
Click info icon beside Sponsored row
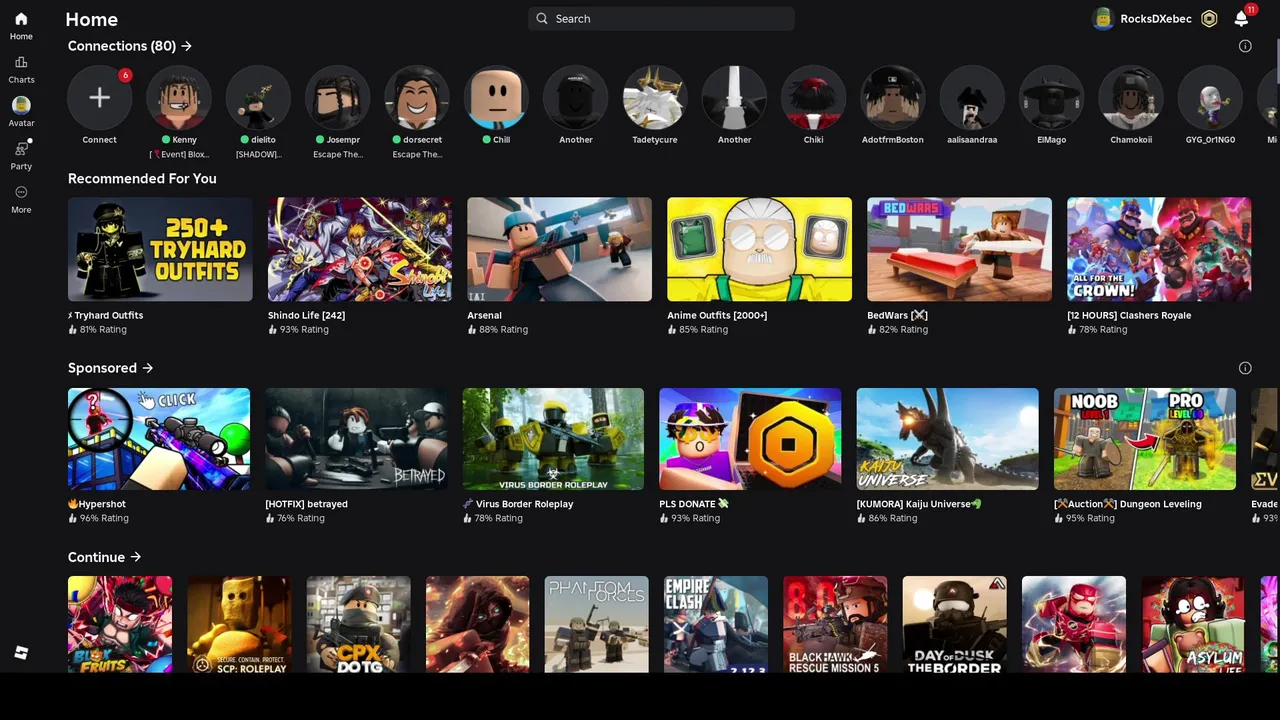1245,368
